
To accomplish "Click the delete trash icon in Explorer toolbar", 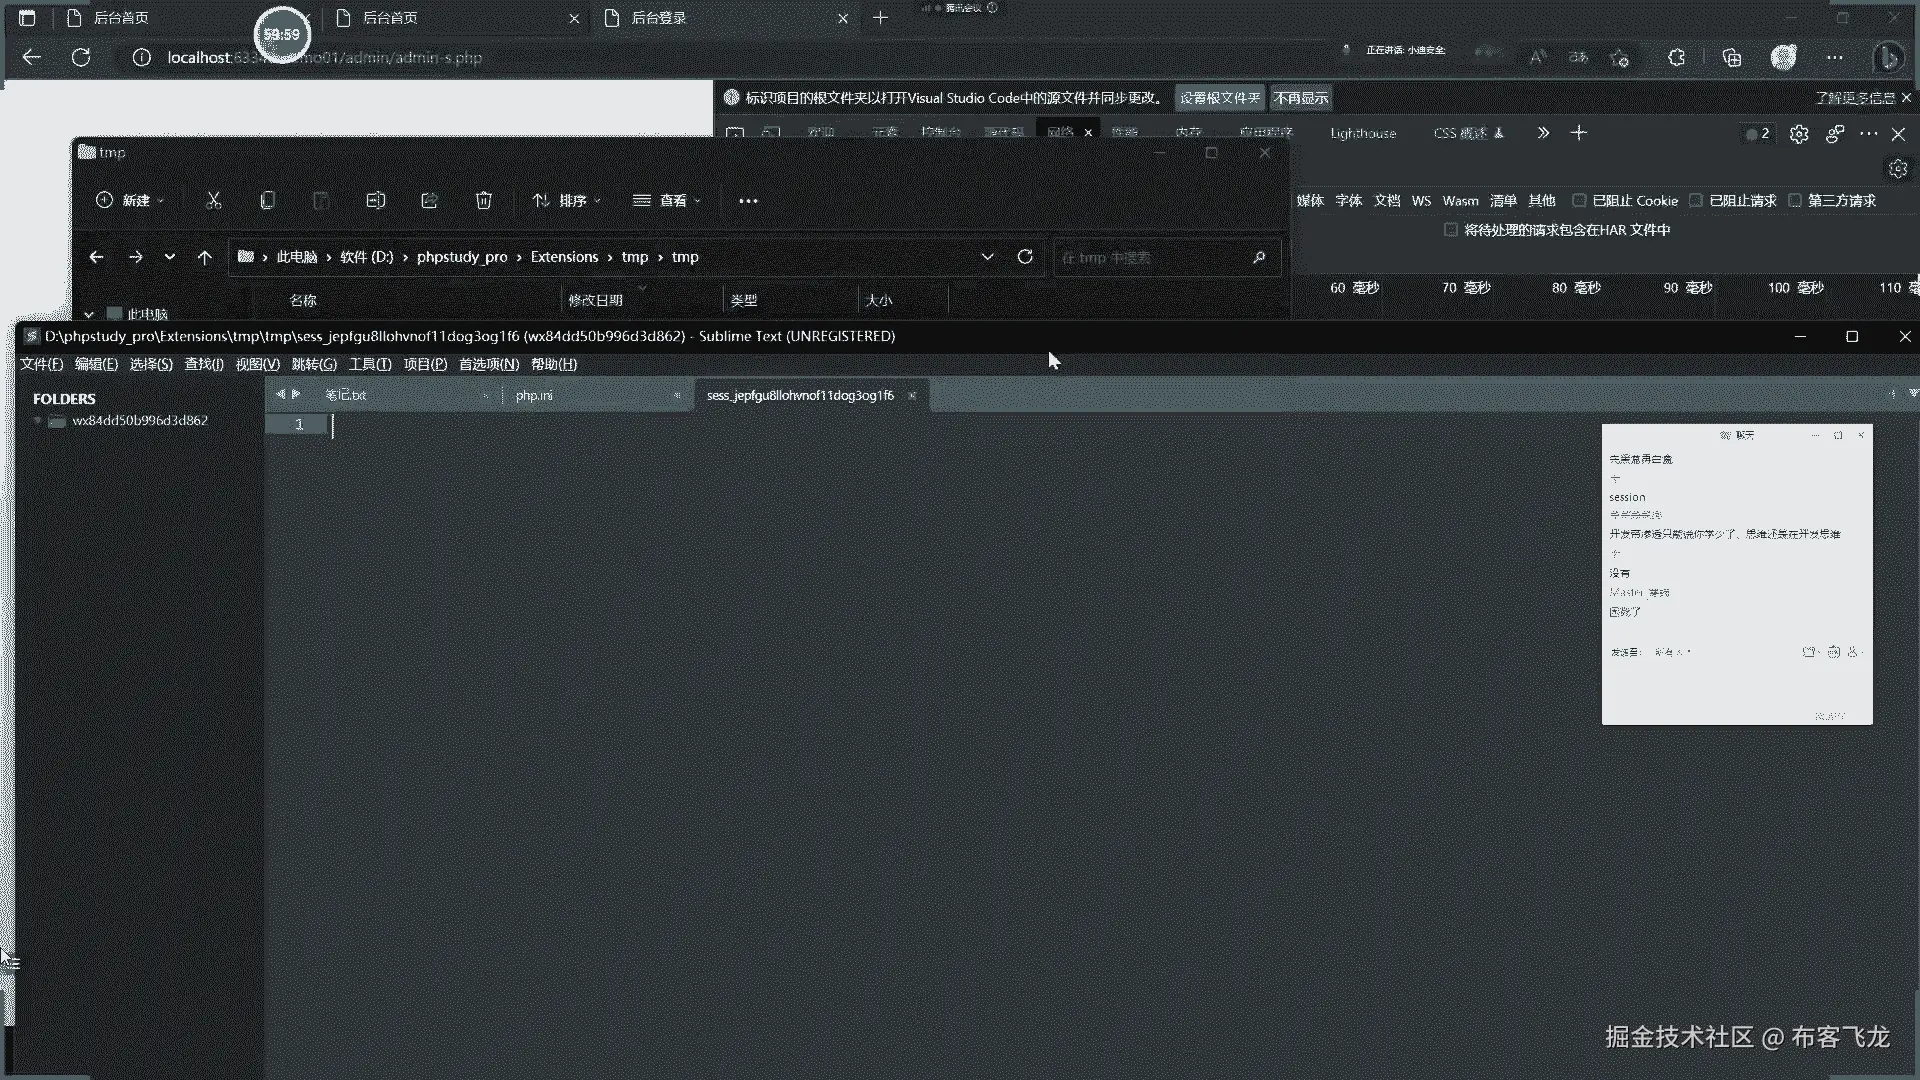I will (x=483, y=201).
